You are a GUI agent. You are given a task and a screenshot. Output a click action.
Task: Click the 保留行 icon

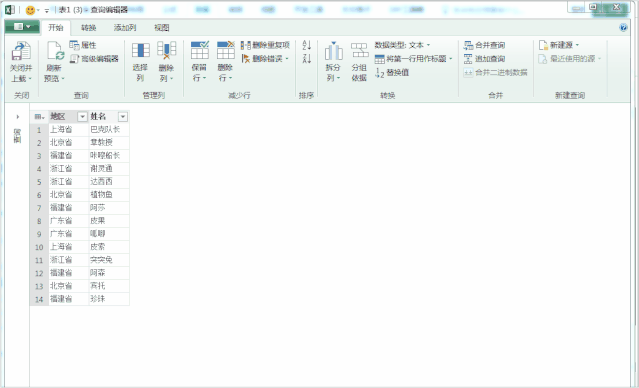pyautogui.click(x=200, y=51)
